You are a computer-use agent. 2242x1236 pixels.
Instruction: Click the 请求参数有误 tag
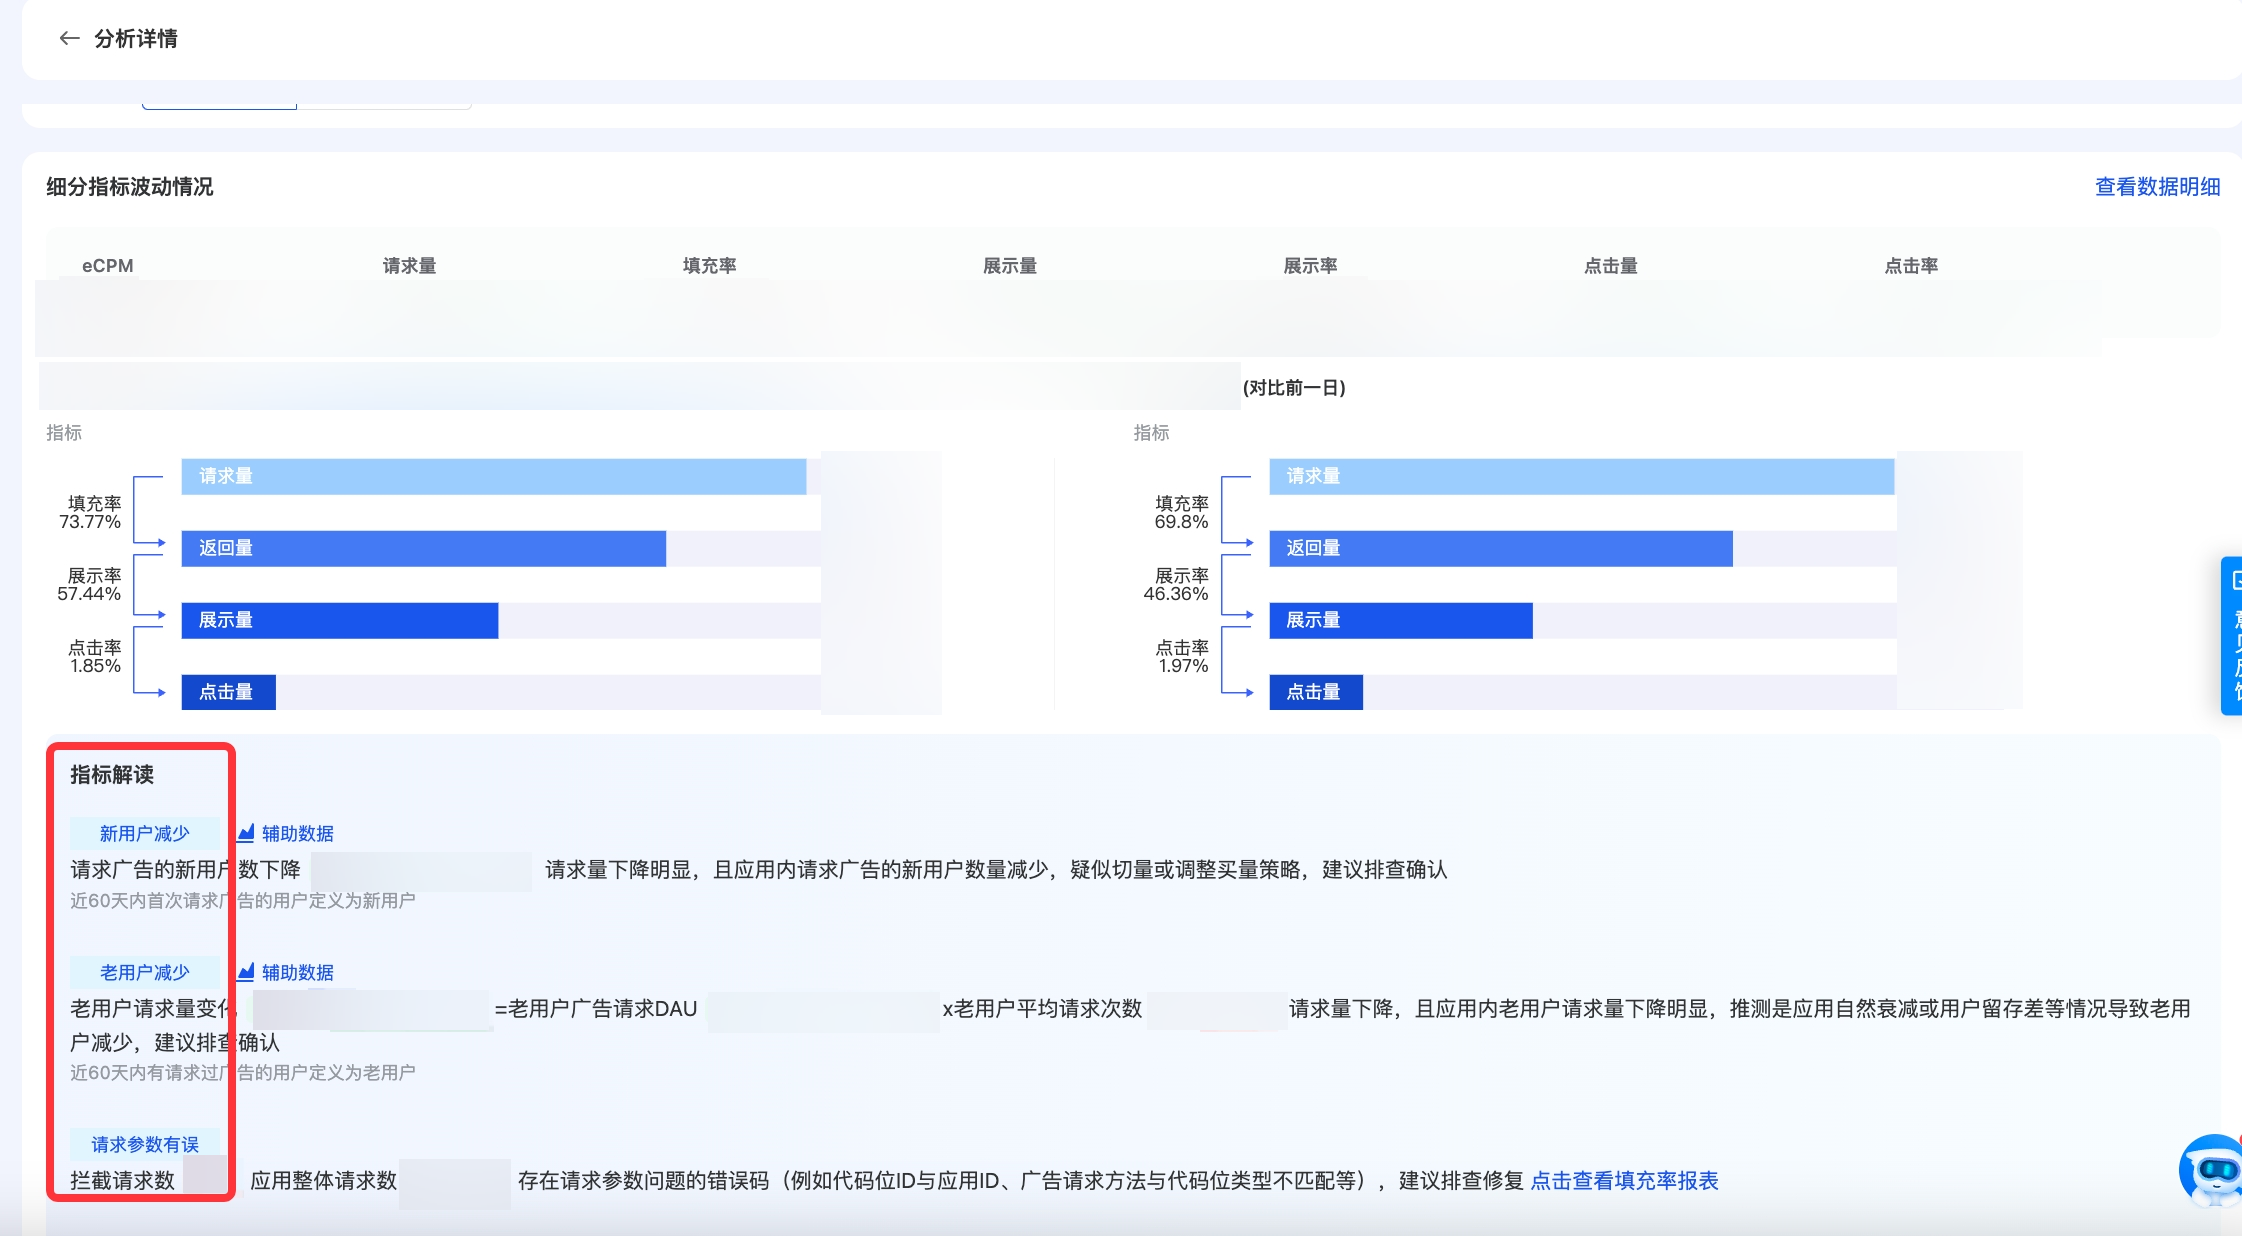tap(144, 1145)
